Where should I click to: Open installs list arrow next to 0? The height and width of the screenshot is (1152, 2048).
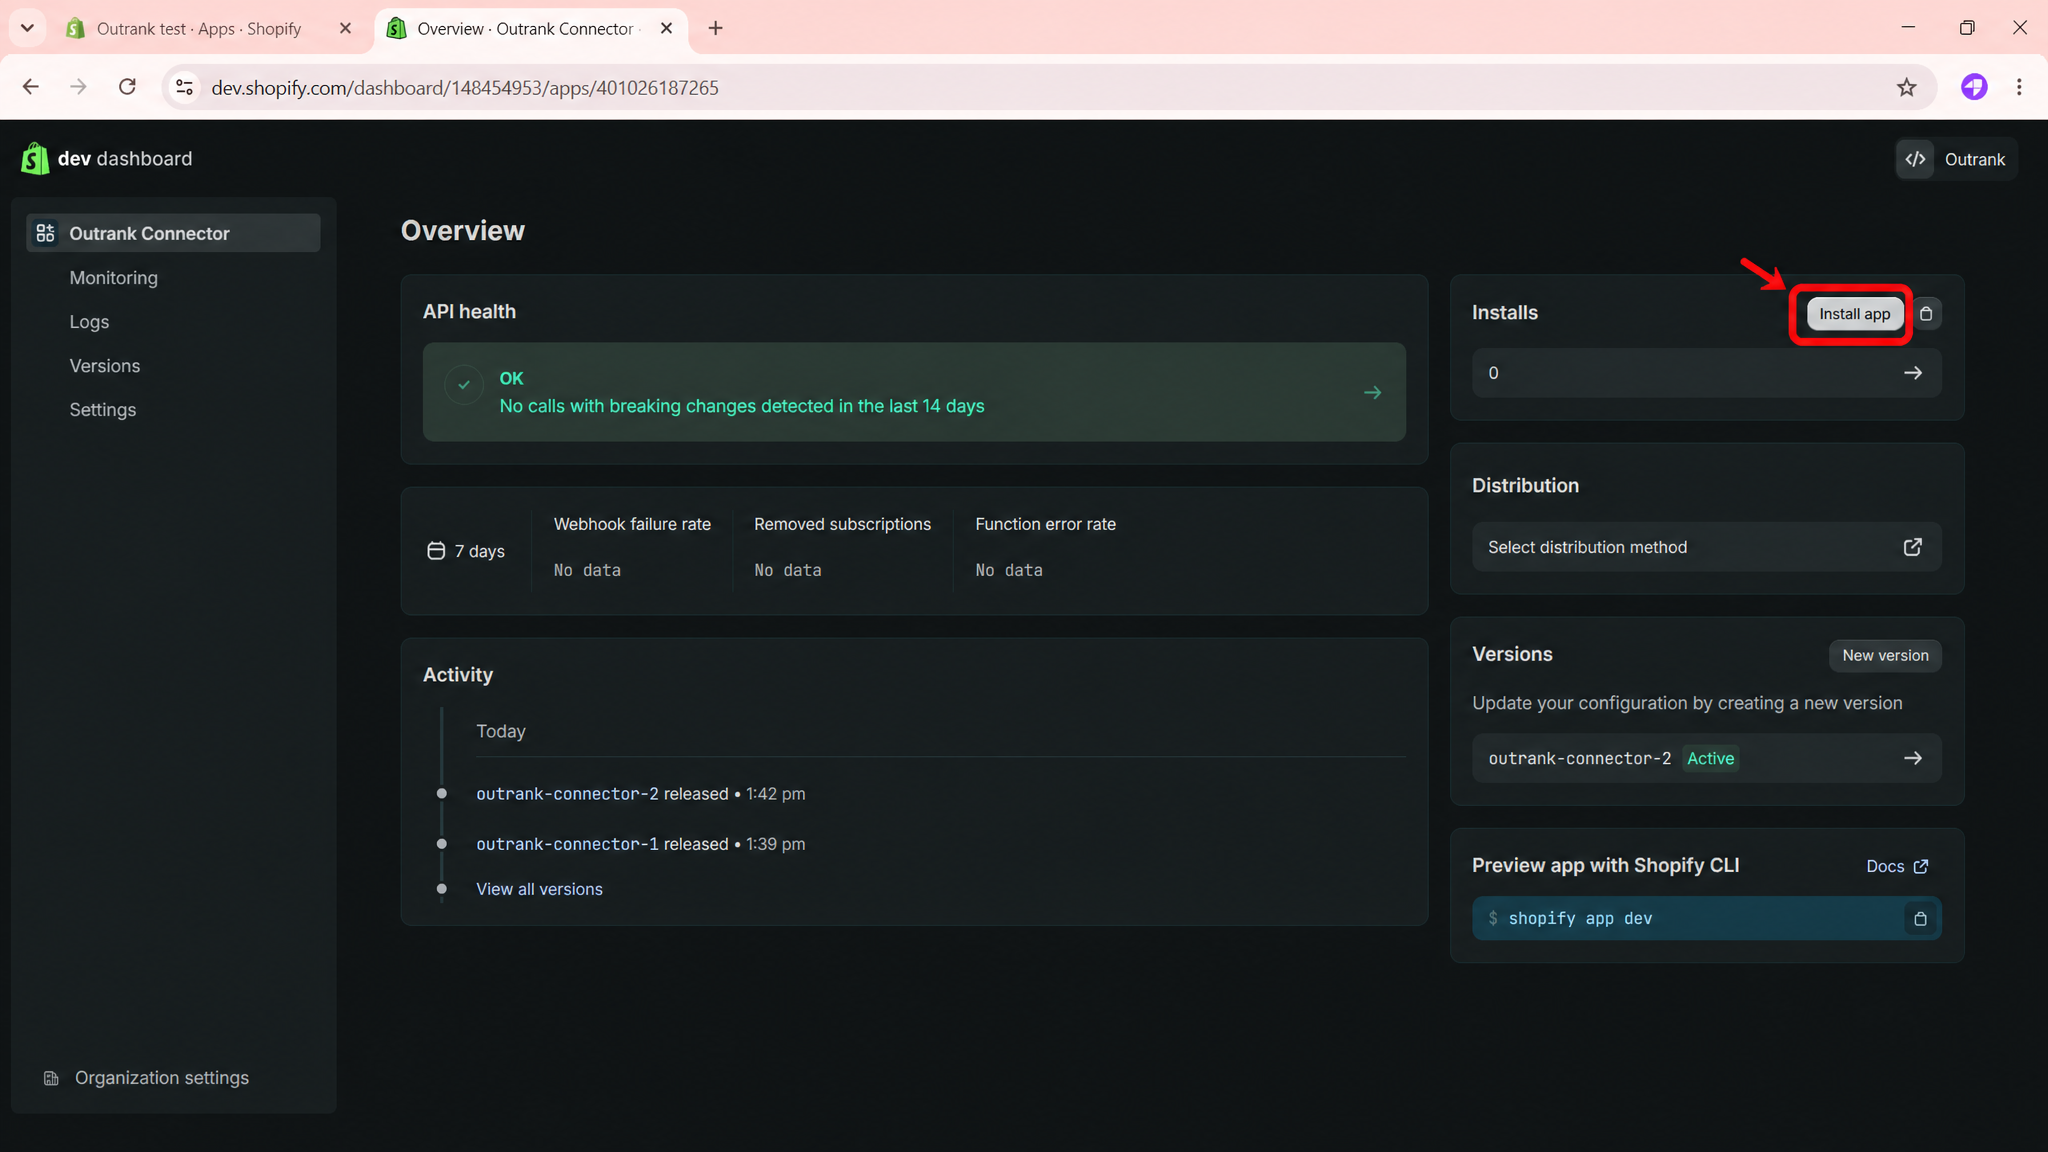click(x=1912, y=373)
